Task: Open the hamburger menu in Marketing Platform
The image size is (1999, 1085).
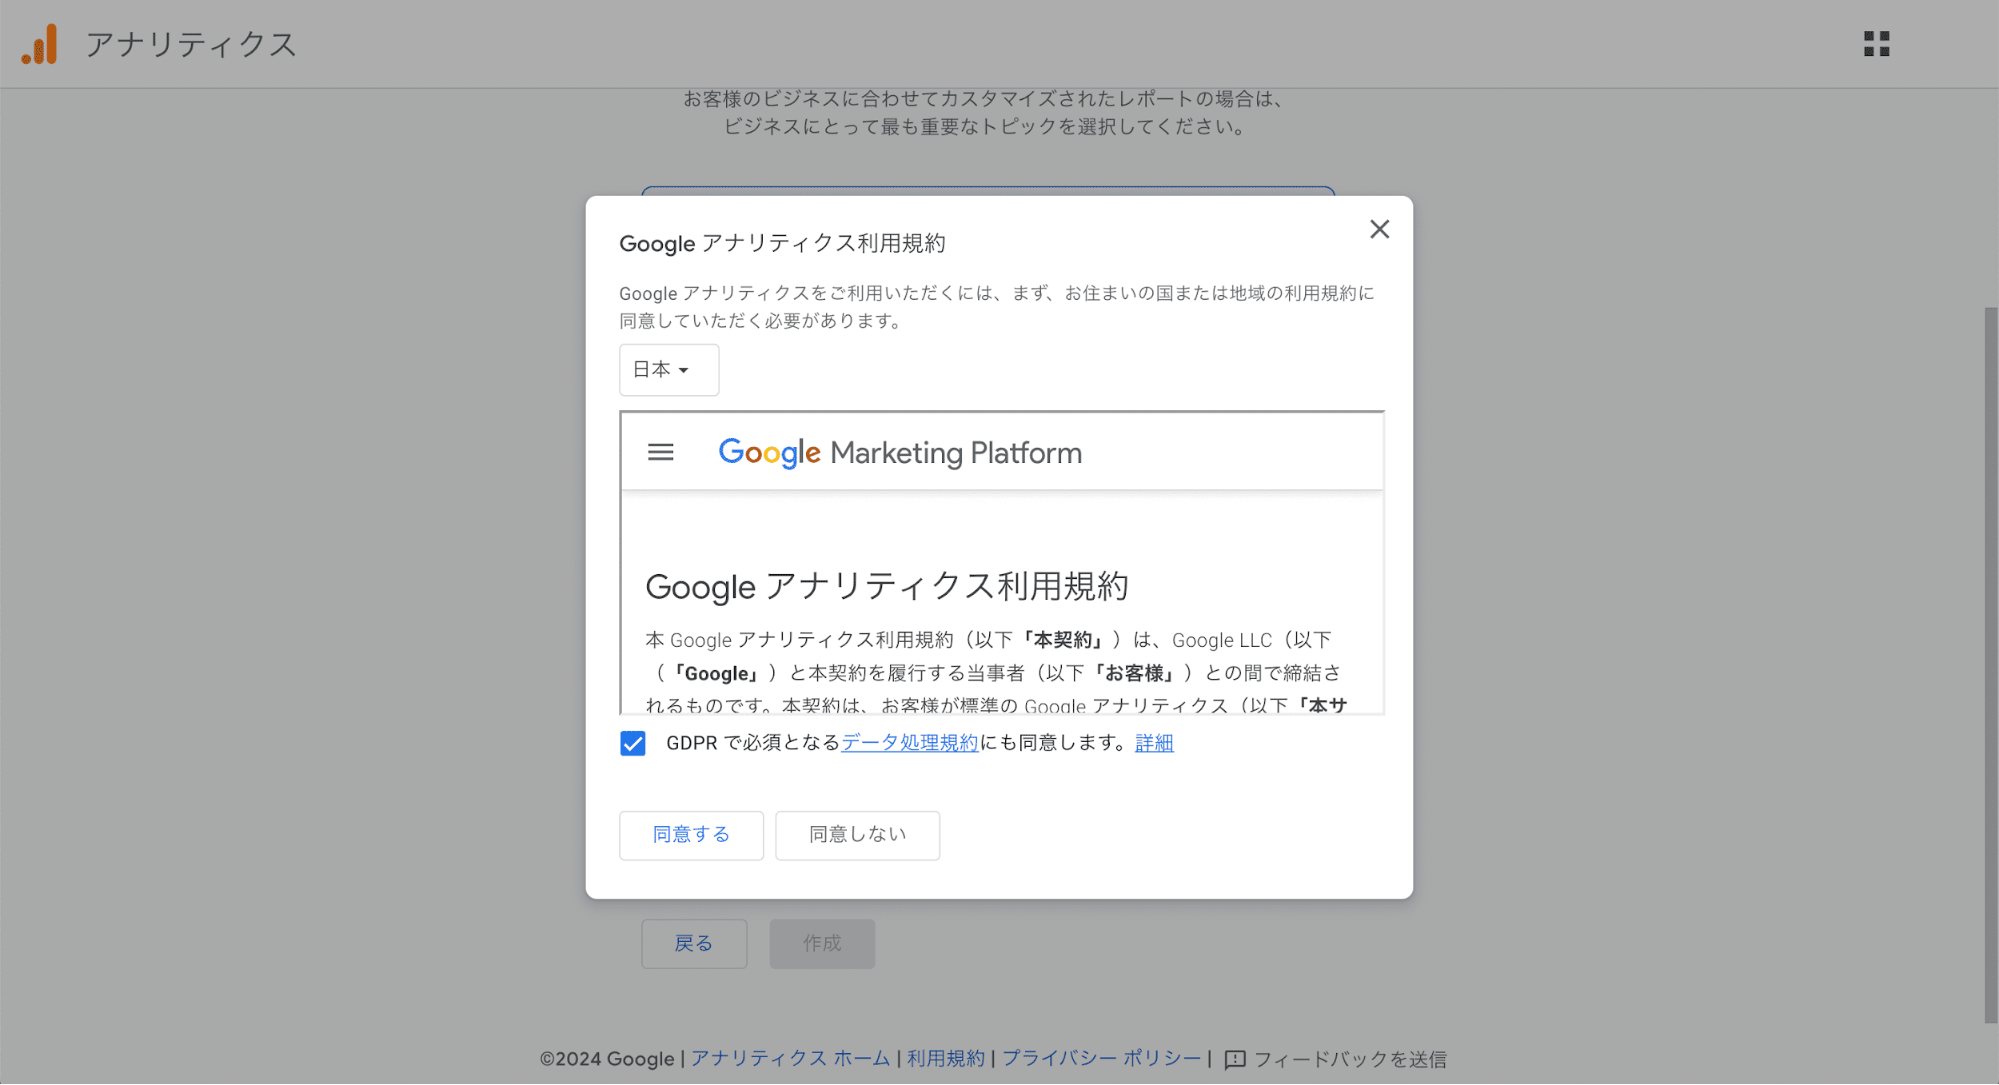Action: pos(661,453)
